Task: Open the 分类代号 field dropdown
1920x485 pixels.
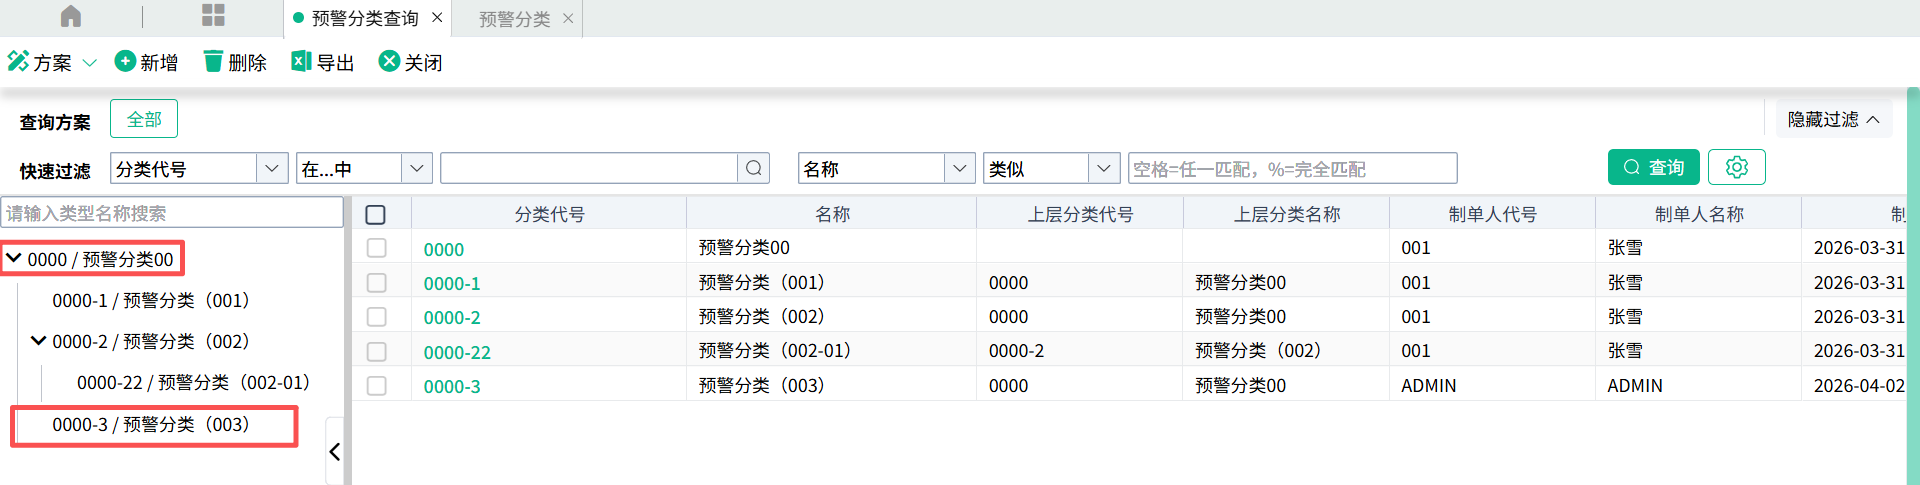Action: [x=272, y=168]
